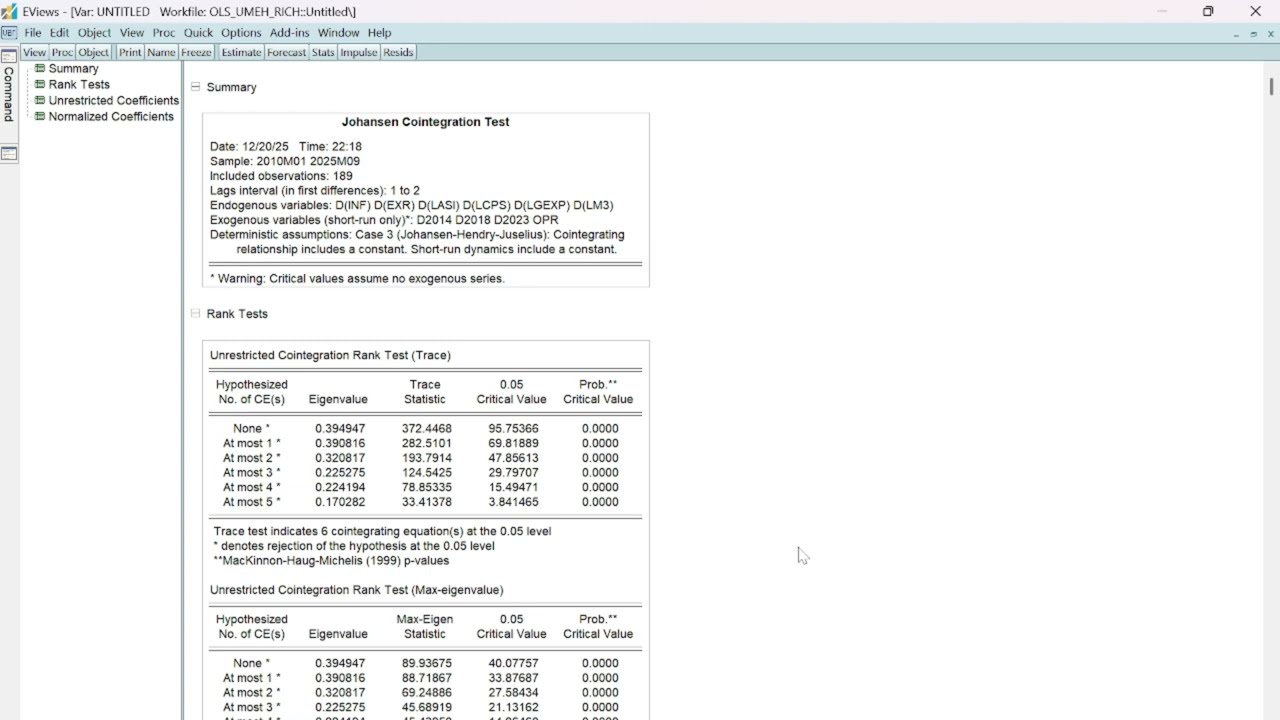
Task: Open the Help menu
Action: [x=379, y=33]
